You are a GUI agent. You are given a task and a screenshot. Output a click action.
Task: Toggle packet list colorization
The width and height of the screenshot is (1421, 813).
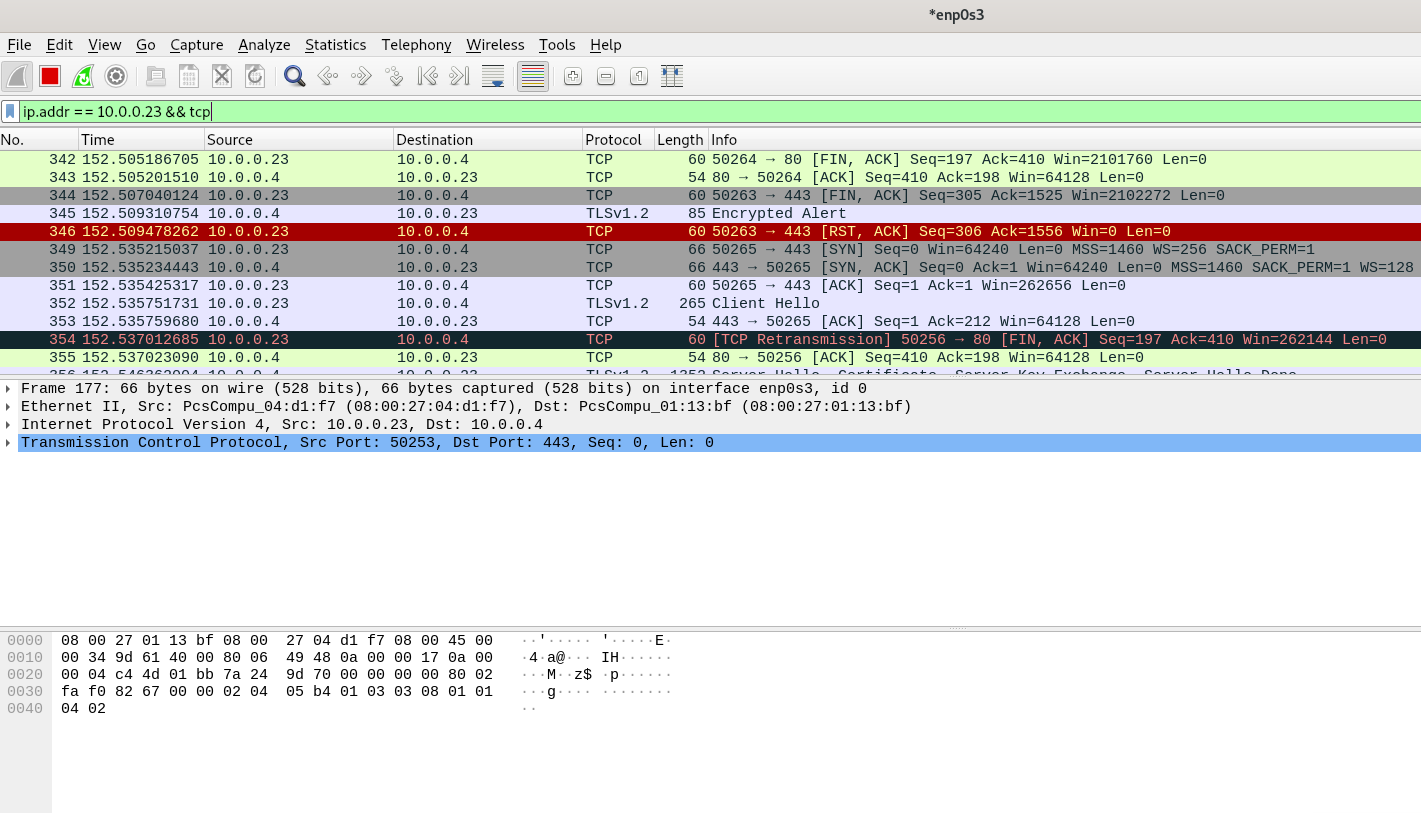point(533,76)
